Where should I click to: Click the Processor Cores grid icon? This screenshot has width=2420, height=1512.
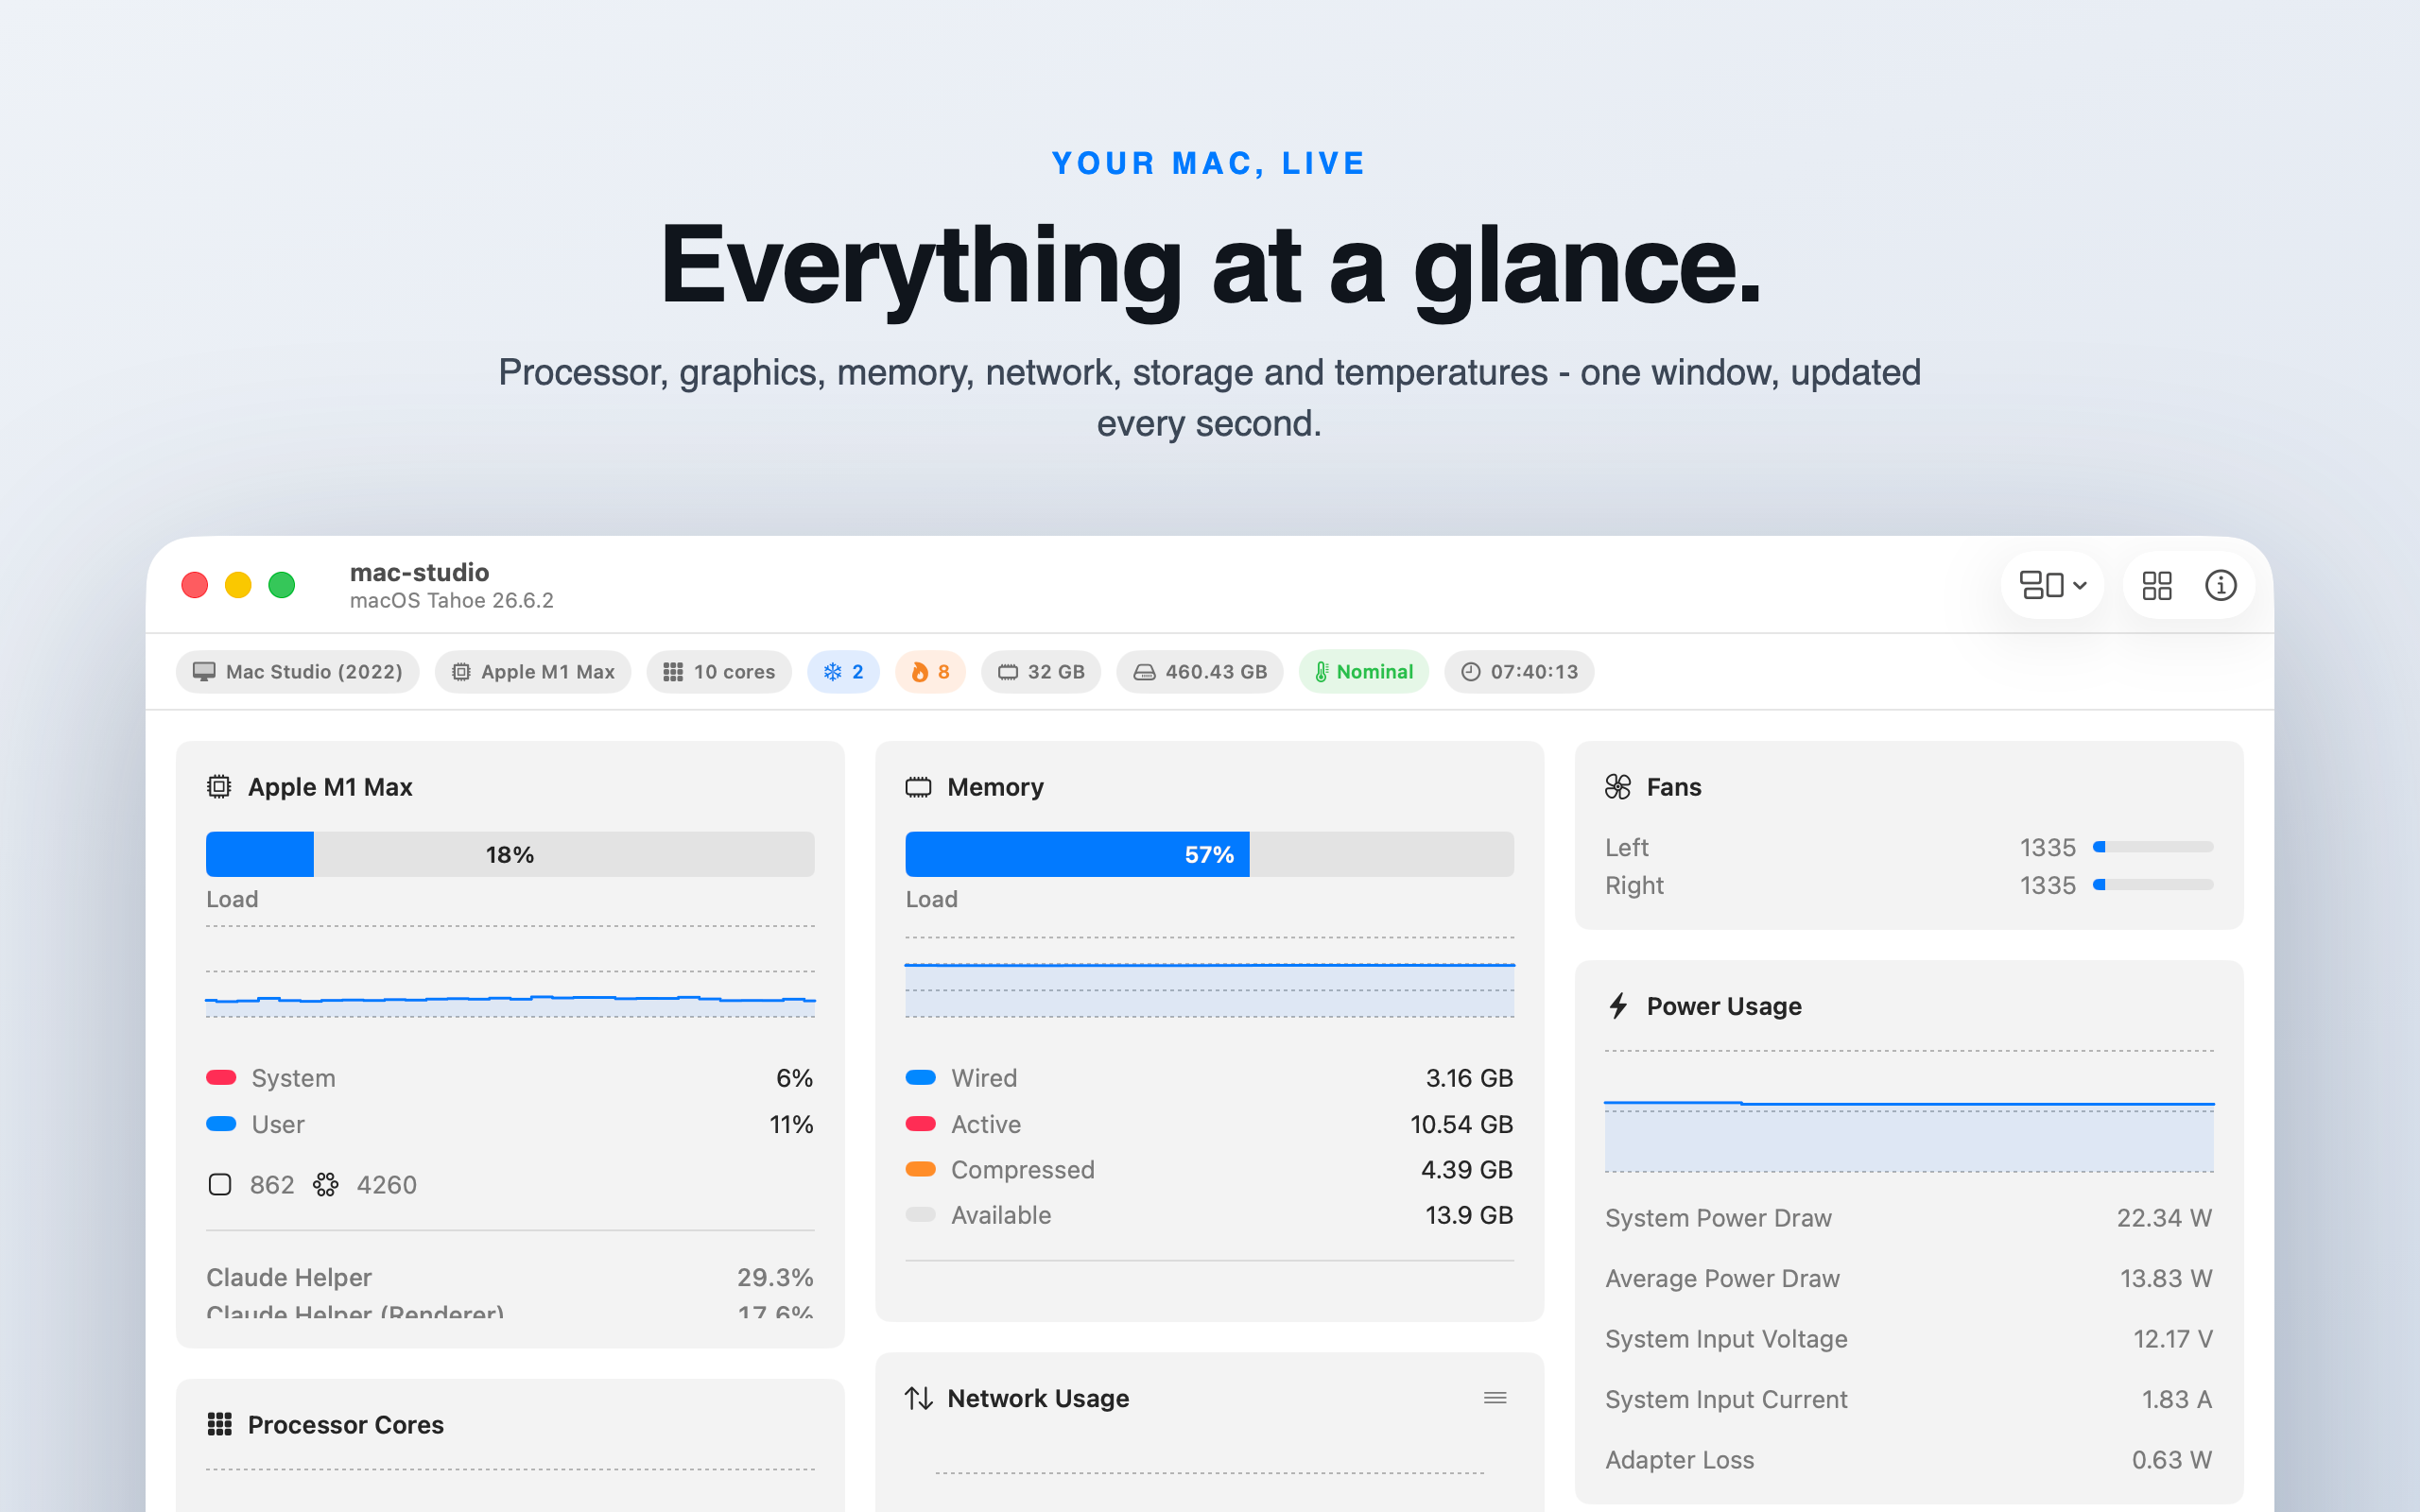click(219, 1424)
